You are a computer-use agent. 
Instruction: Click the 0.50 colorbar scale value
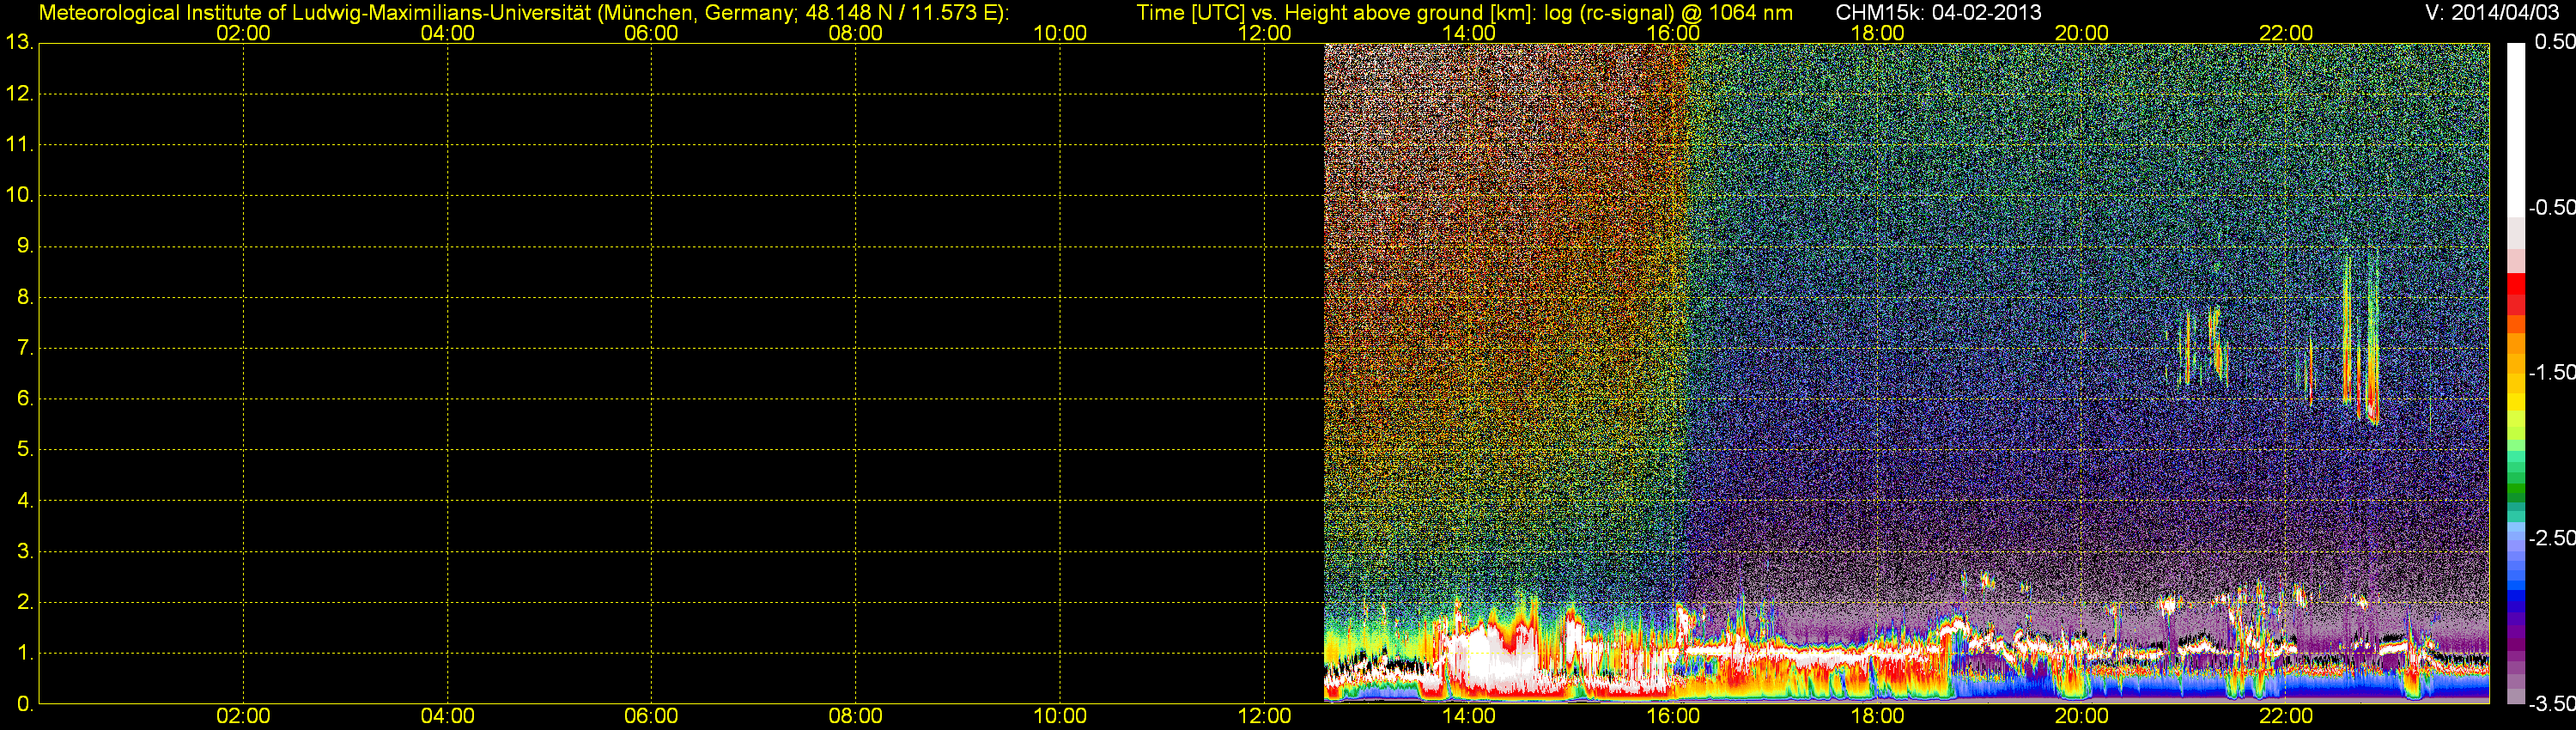(2554, 42)
